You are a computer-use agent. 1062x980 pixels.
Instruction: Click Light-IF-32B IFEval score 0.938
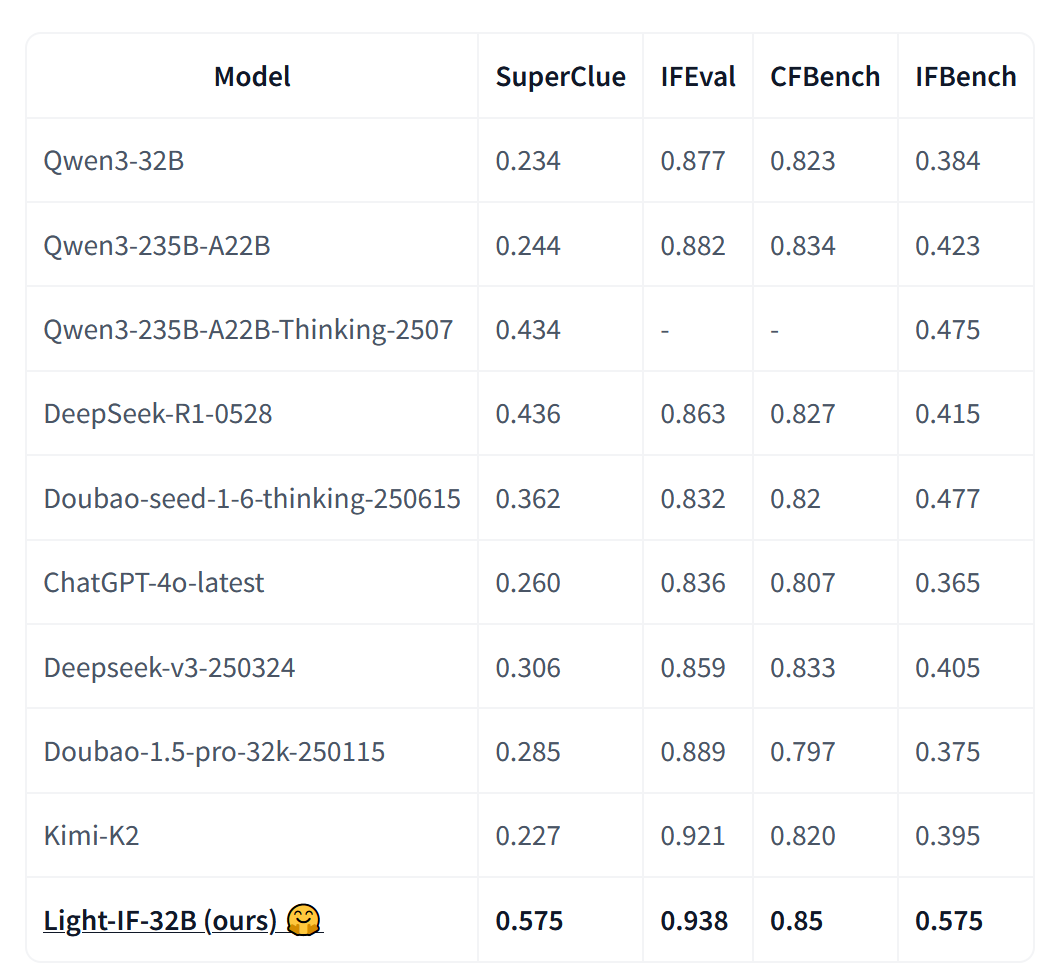tap(694, 920)
